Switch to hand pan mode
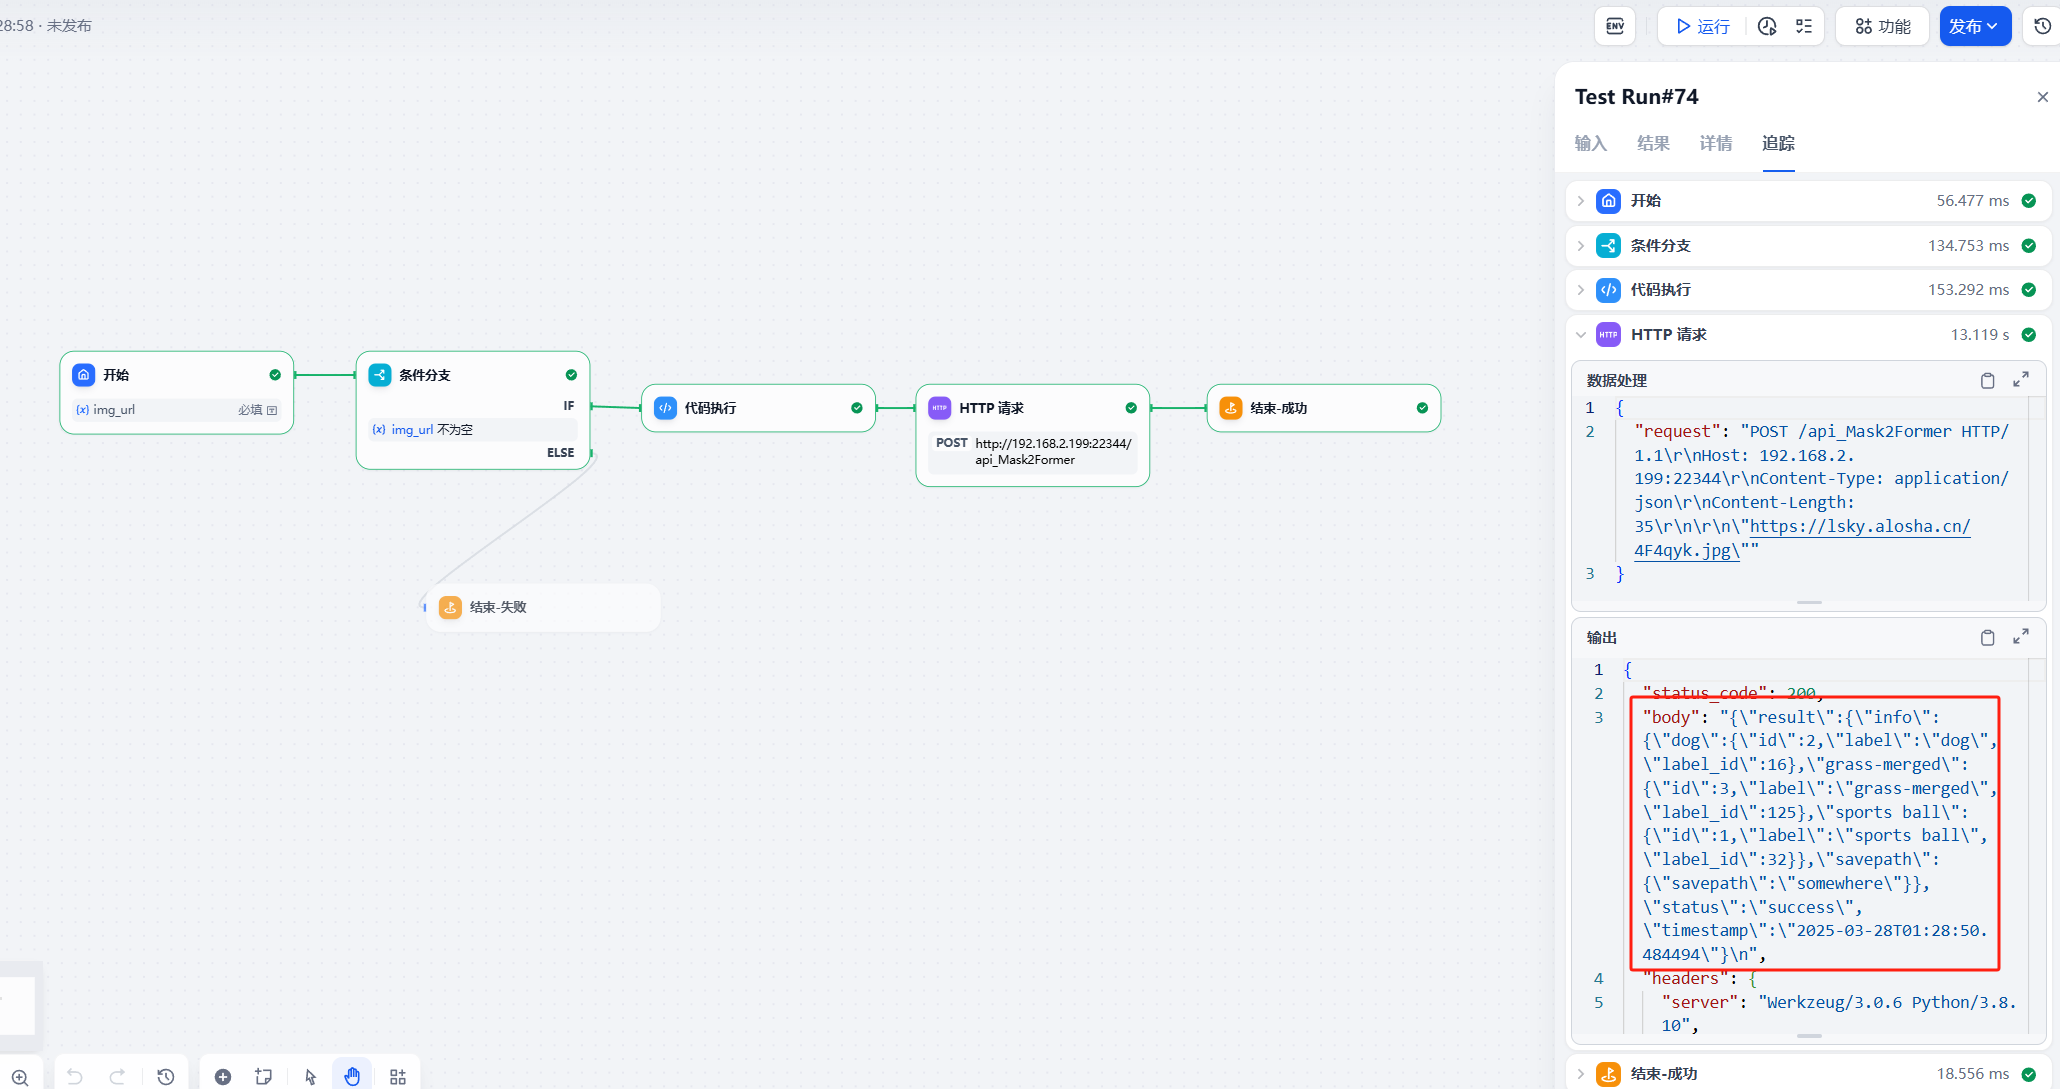Screen dimensions: 2060x1089 tap(352, 1076)
